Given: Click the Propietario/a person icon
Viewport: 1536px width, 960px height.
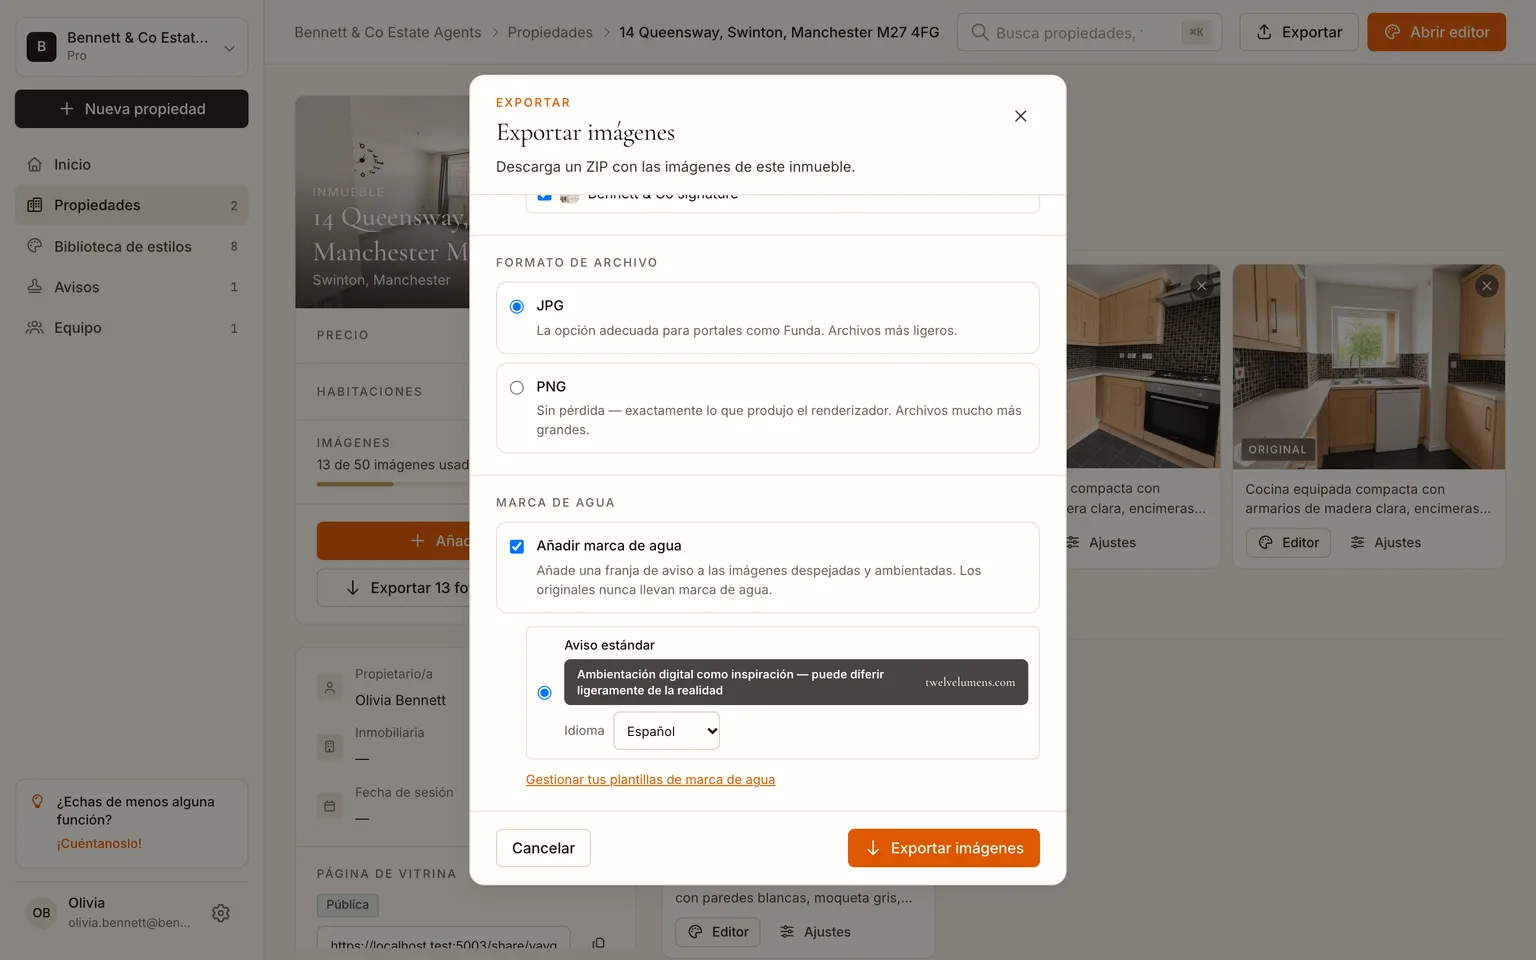Looking at the screenshot, I should [329, 688].
